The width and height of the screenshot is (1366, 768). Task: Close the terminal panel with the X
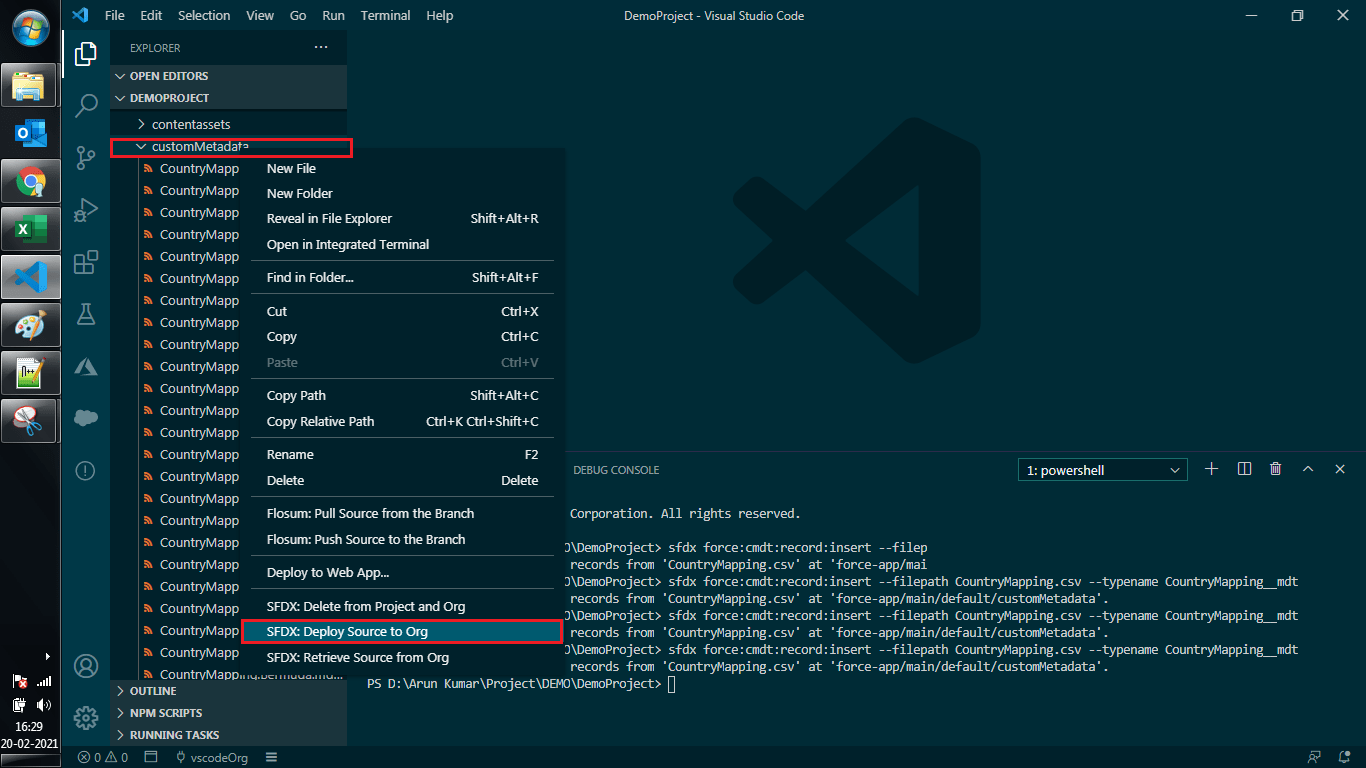(x=1340, y=469)
